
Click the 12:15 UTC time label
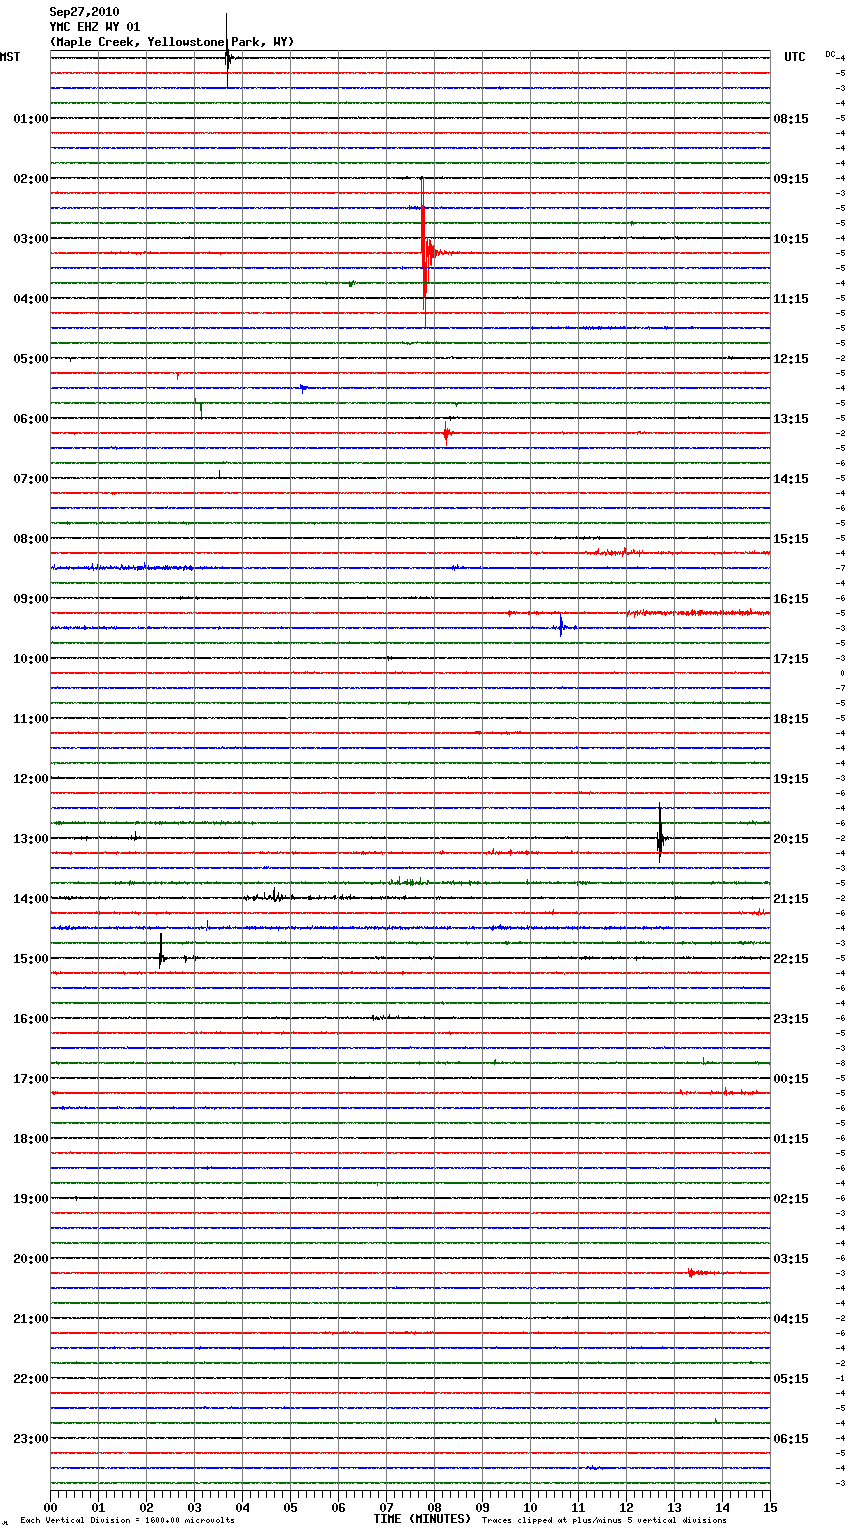pos(791,359)
